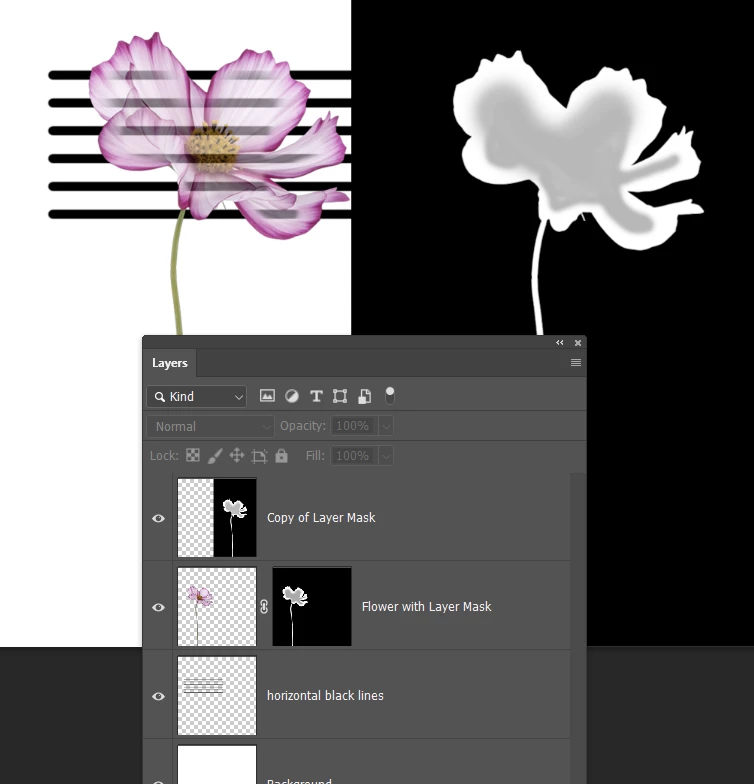Filter for adjustment layers icon
754x784 pixels.
[292, 396]
